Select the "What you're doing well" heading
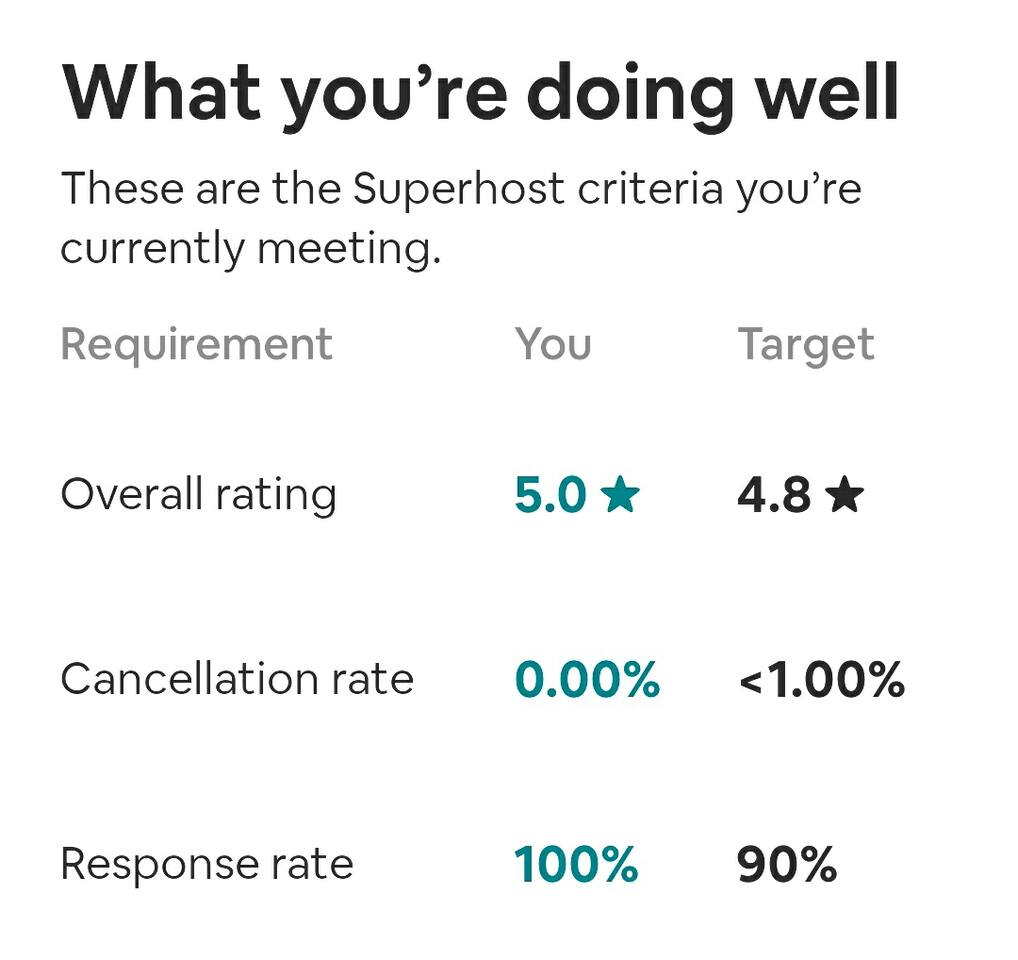This screenshot has width=1018, height=960. tap(480, 92)
